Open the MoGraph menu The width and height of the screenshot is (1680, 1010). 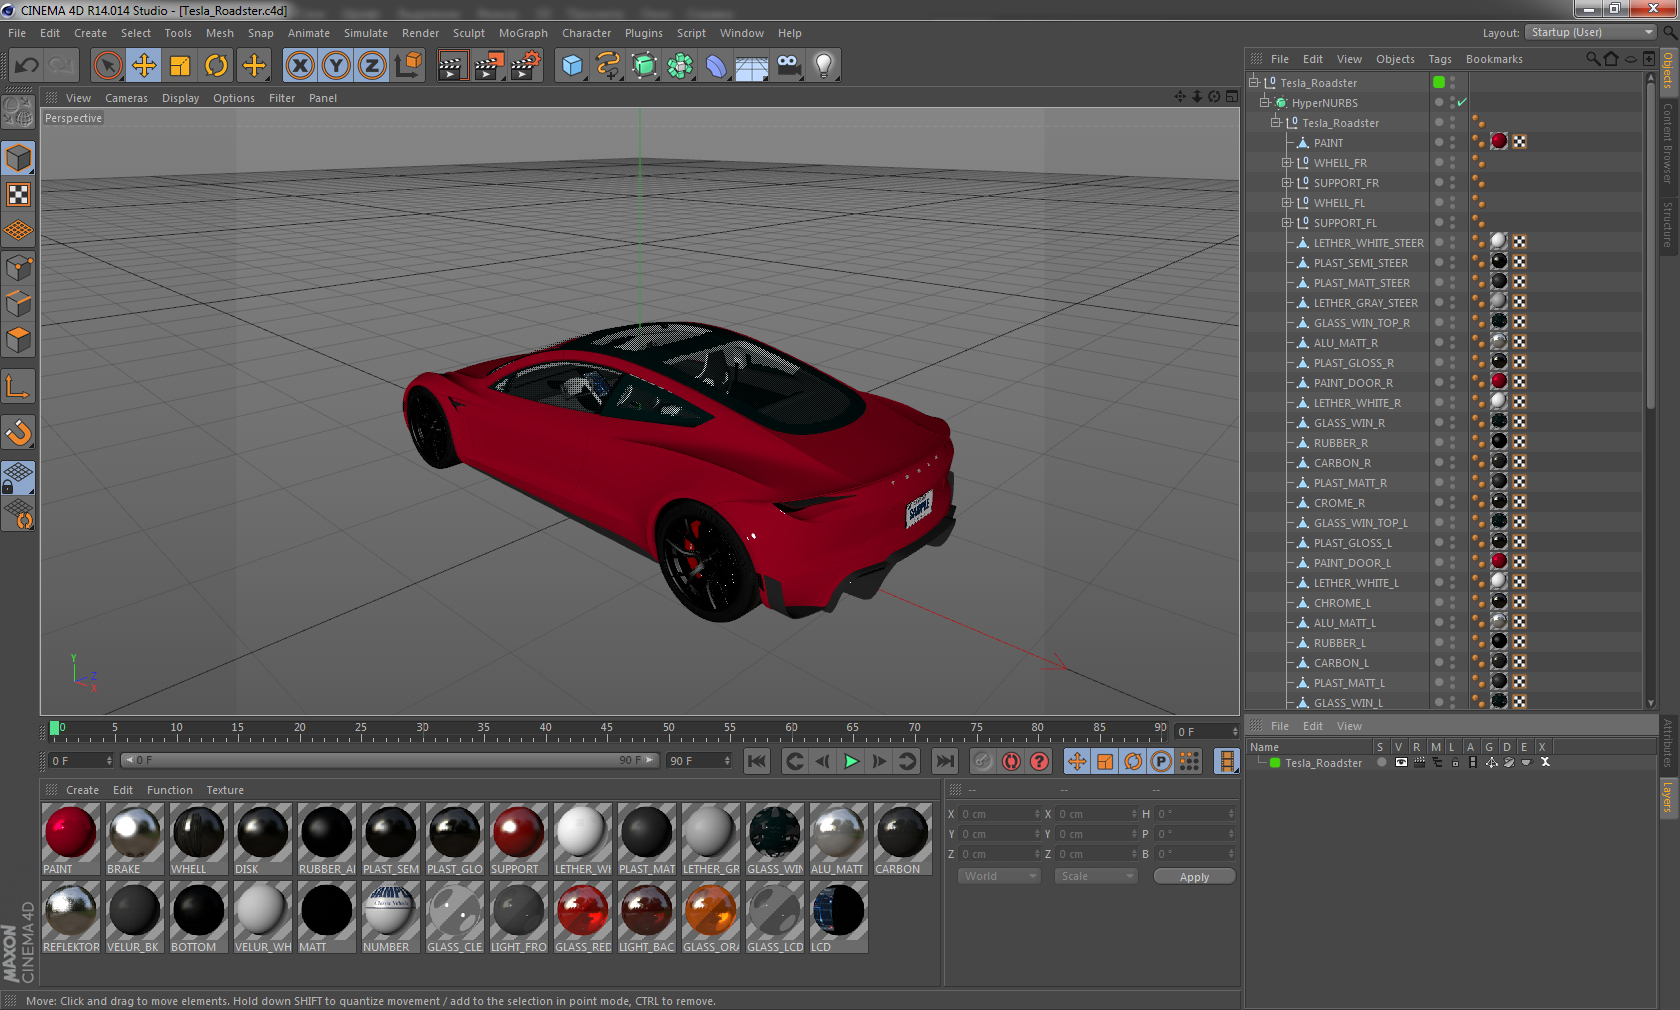coord(523,33)
